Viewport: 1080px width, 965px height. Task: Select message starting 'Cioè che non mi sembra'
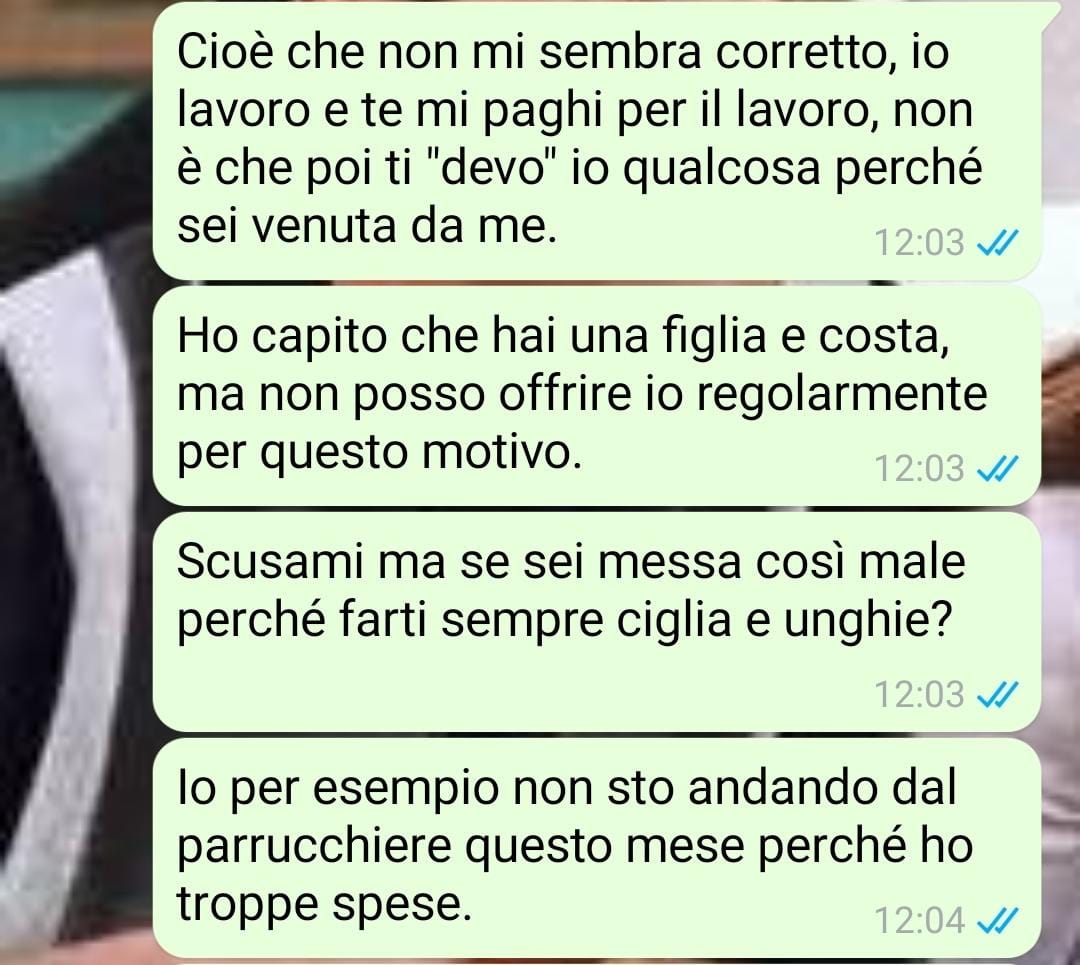pyautogui.click(x=596, y=141)
